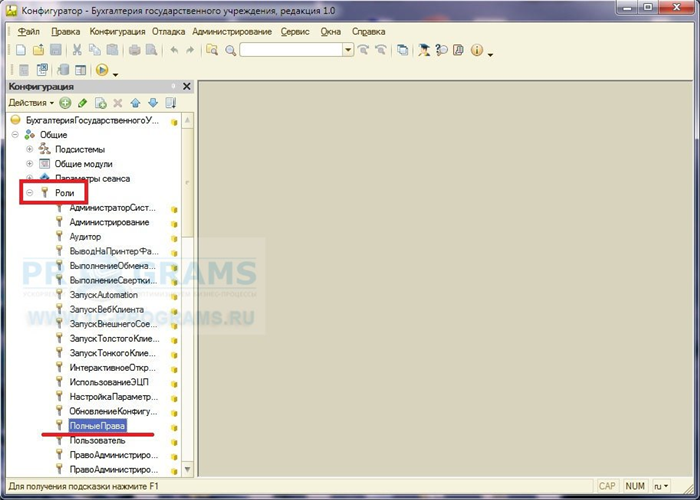Viewport: 700px width, 500px height.
Task: Click the open folder icon in the toolbar
Action: pyautogui.click(x=38, y=50)
